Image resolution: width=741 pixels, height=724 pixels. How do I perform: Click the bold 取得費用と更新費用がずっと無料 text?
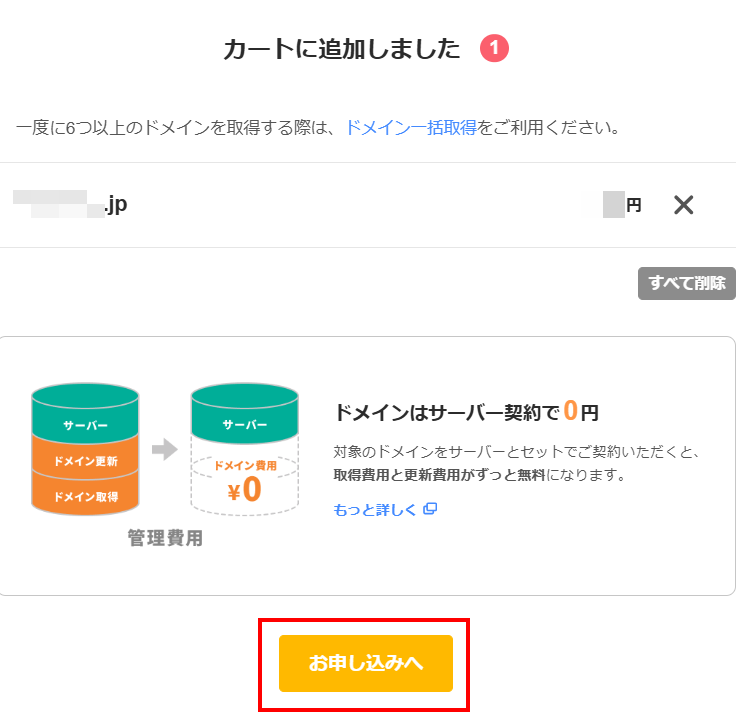click(x=439, y=475)
